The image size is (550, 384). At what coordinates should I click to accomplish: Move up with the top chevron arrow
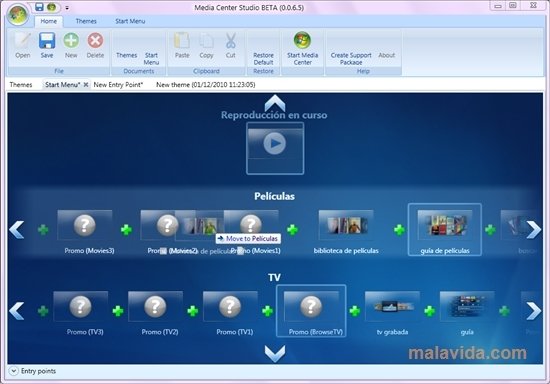point(275,103)
